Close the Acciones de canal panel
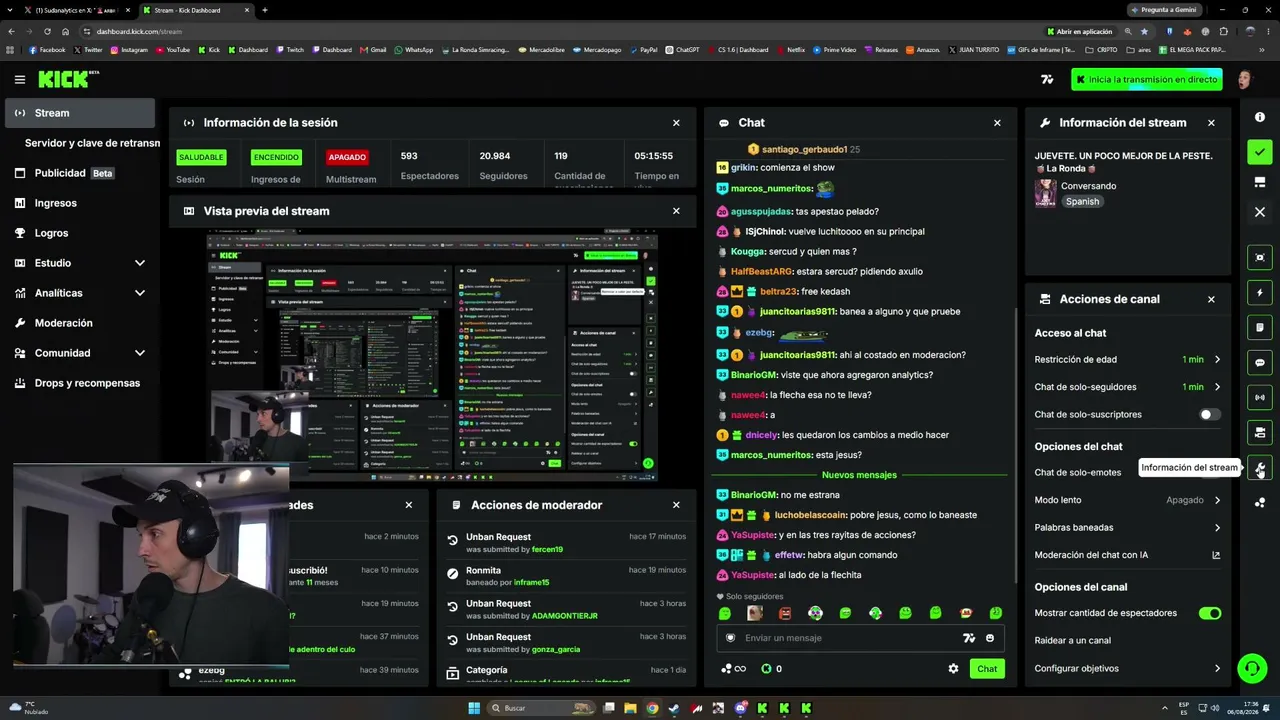 tap(1211, 299)
